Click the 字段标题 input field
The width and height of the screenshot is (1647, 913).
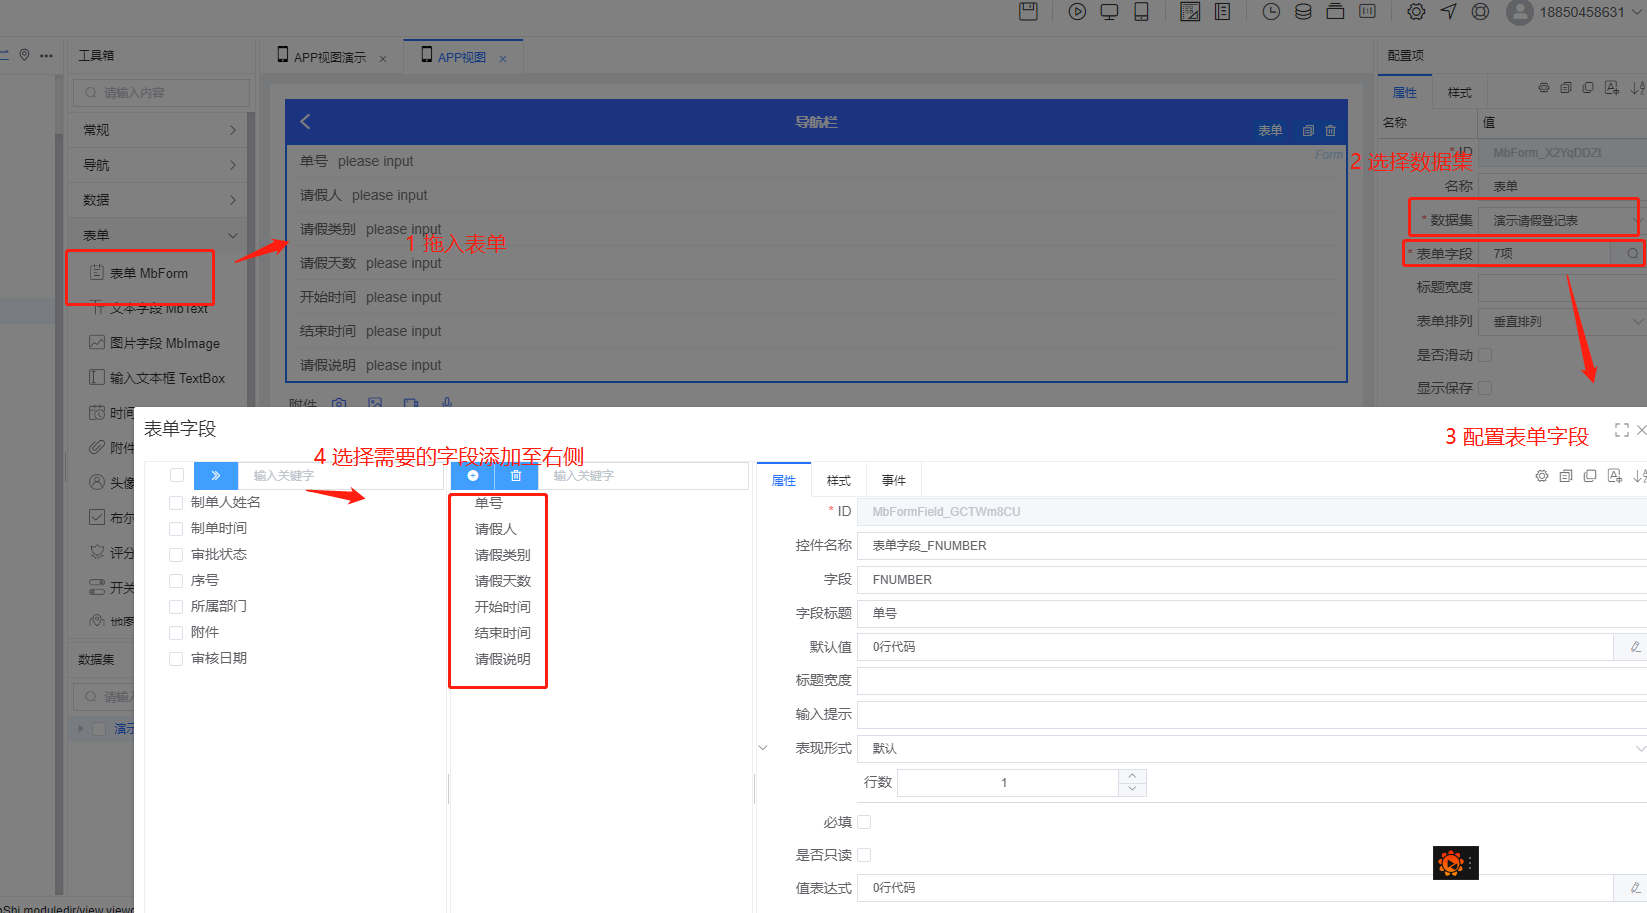click(1250, 613)
